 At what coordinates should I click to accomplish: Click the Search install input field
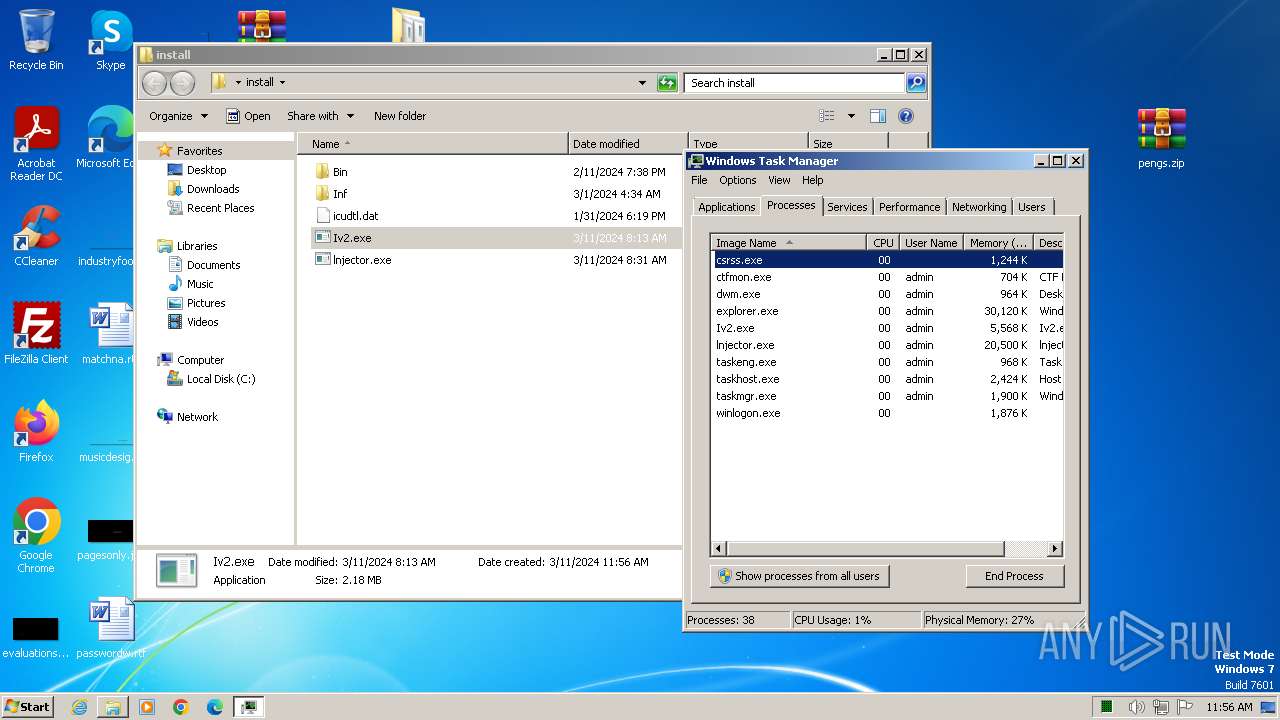pos(795,83)
